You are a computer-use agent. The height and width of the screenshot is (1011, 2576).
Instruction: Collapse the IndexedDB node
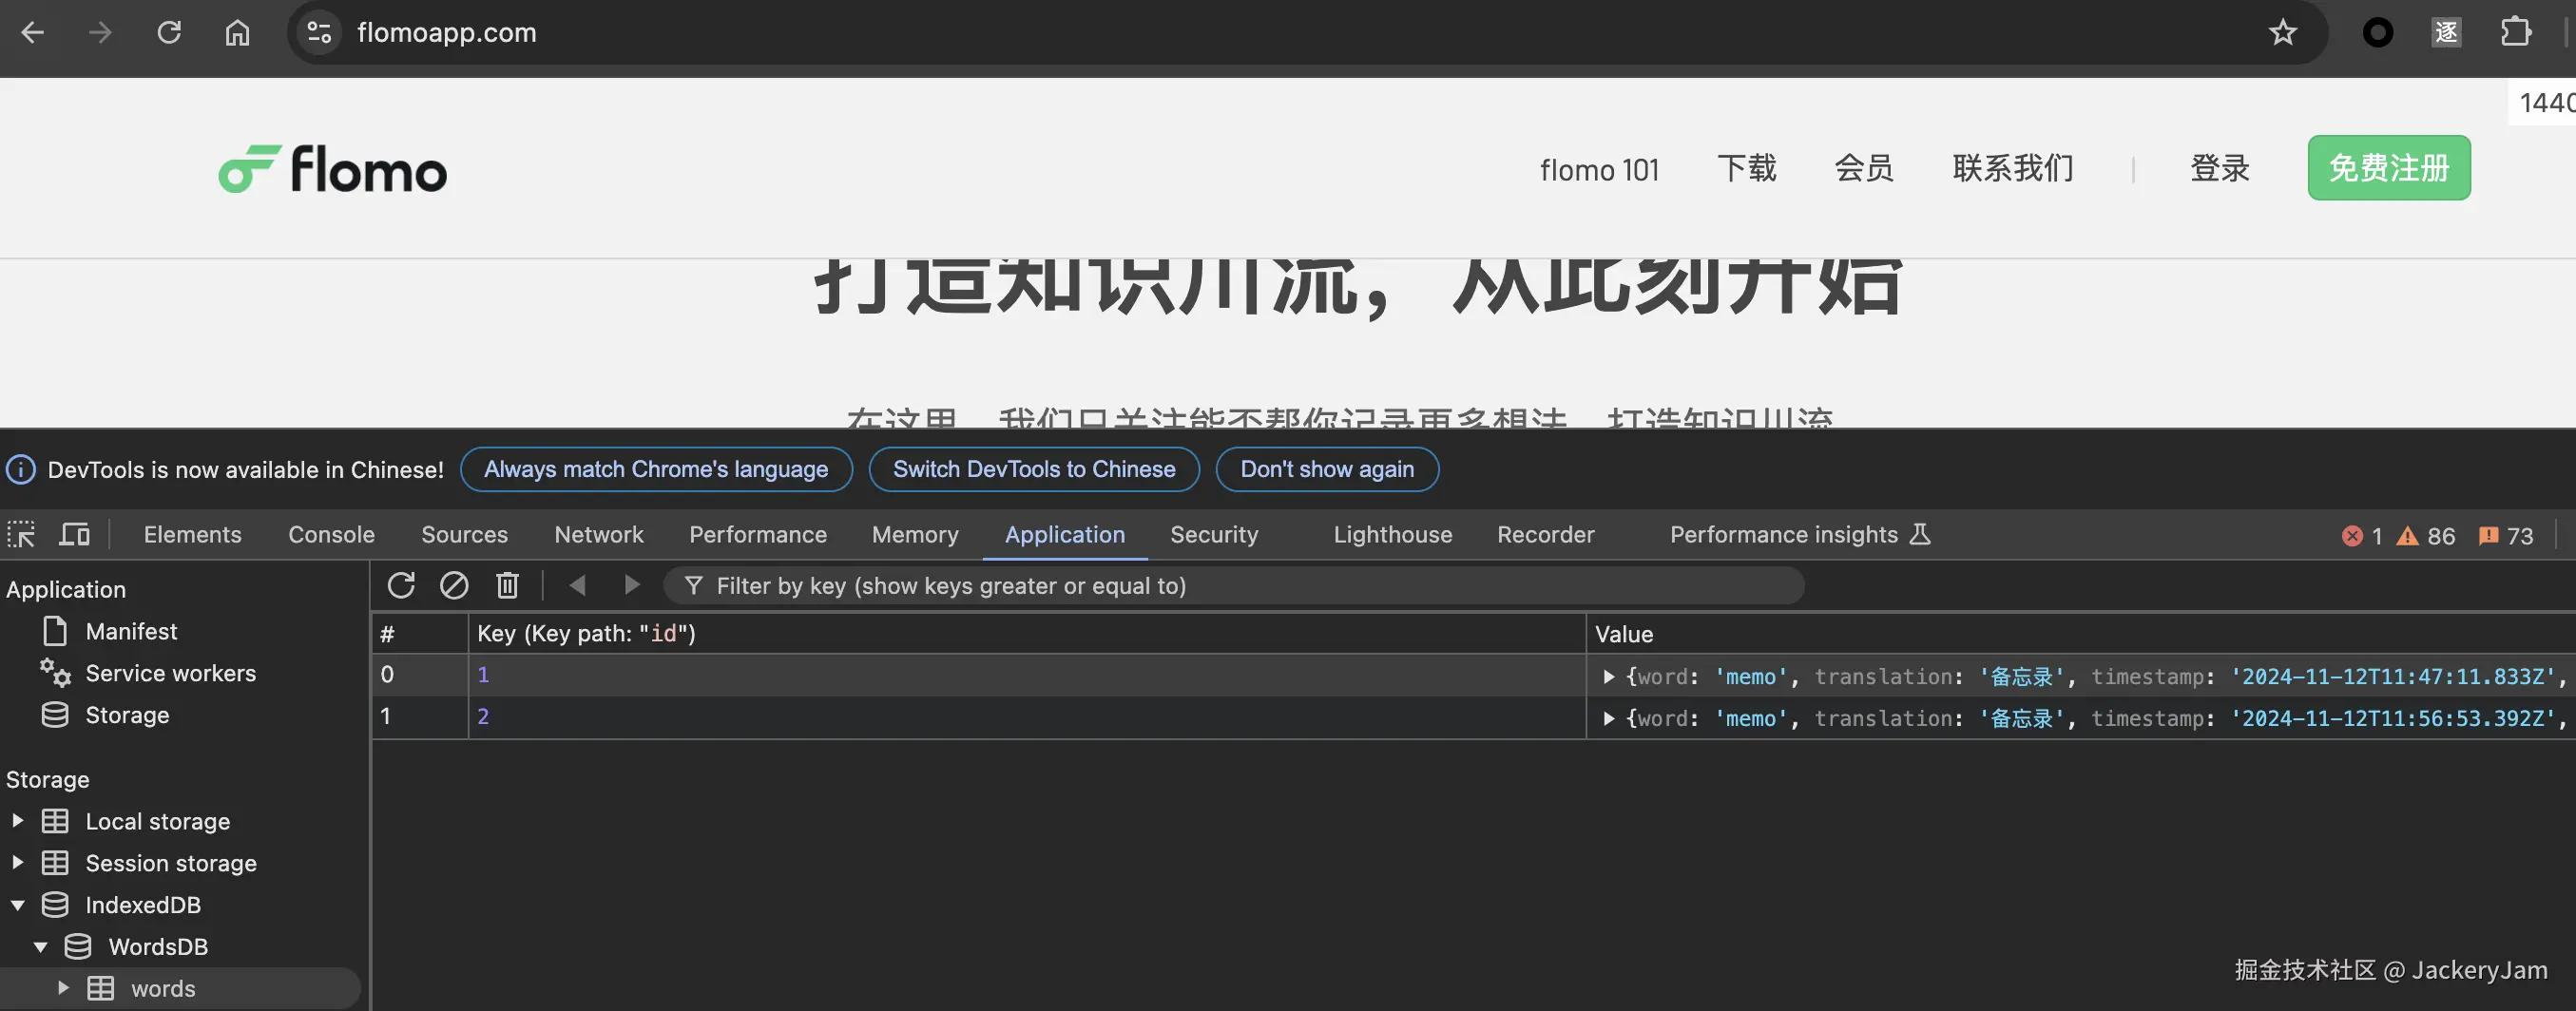(18, 905)
